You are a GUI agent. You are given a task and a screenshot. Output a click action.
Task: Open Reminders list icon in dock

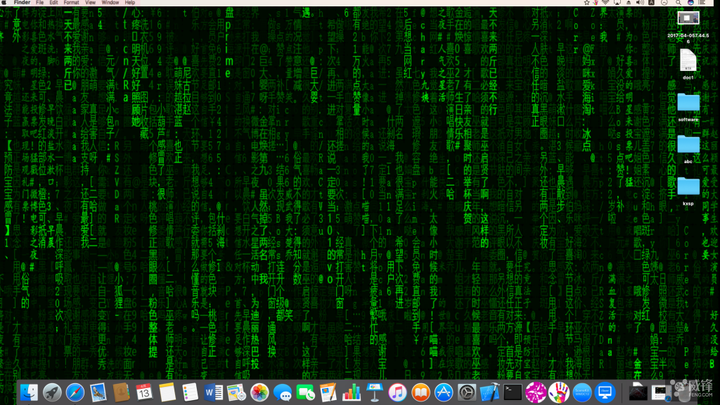[x=190, y=393]
